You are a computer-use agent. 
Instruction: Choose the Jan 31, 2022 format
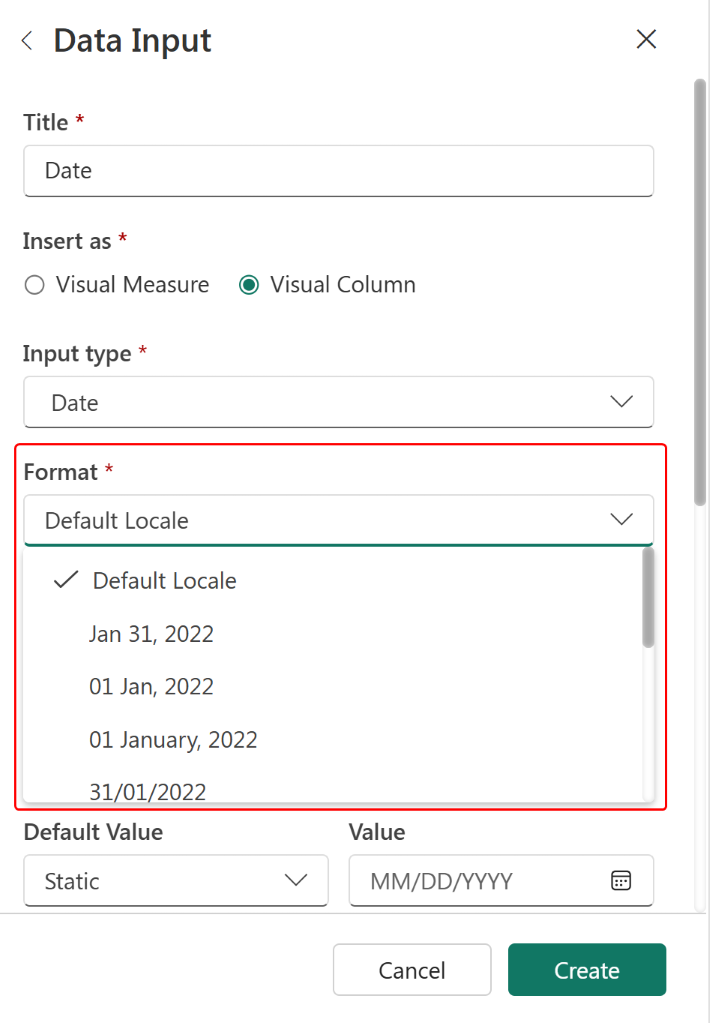click(x=333, y=634)
